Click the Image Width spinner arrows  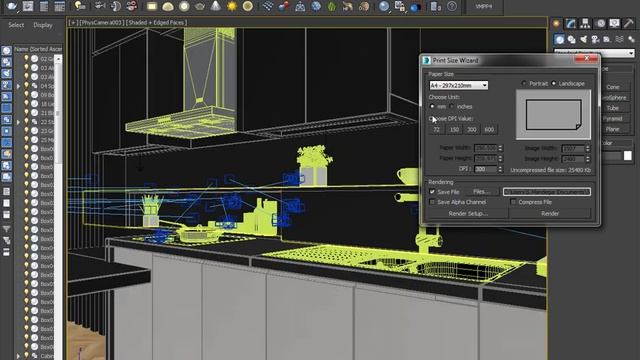588,149
